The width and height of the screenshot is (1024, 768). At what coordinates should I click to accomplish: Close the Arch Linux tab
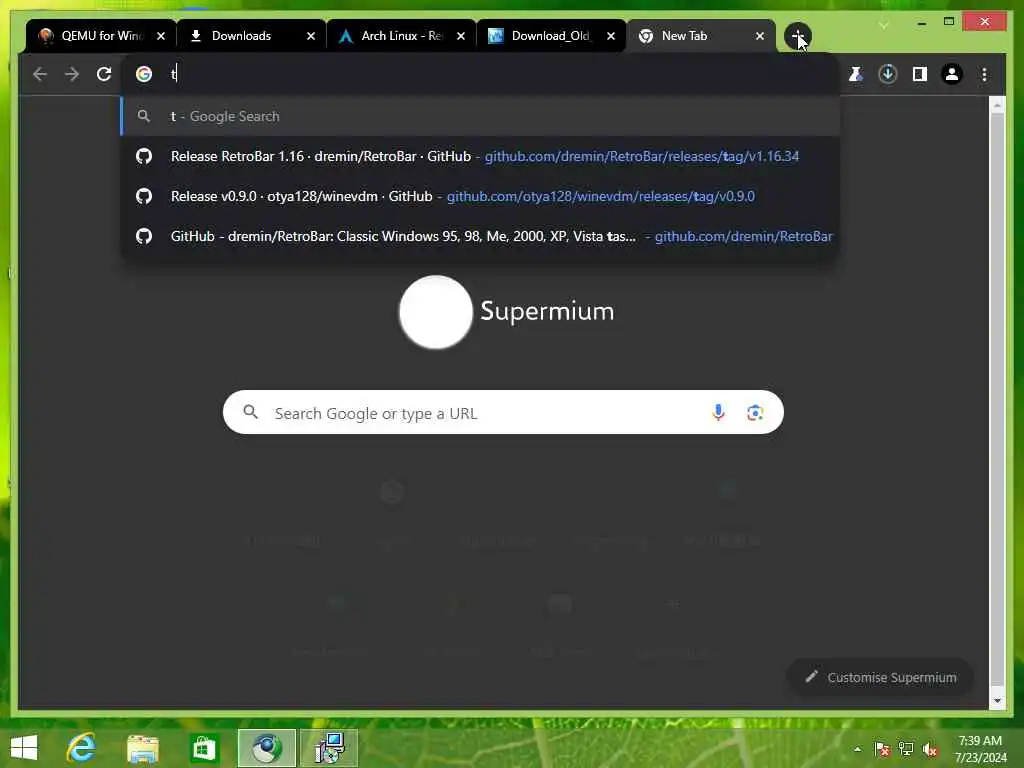(x=461, y=36)
